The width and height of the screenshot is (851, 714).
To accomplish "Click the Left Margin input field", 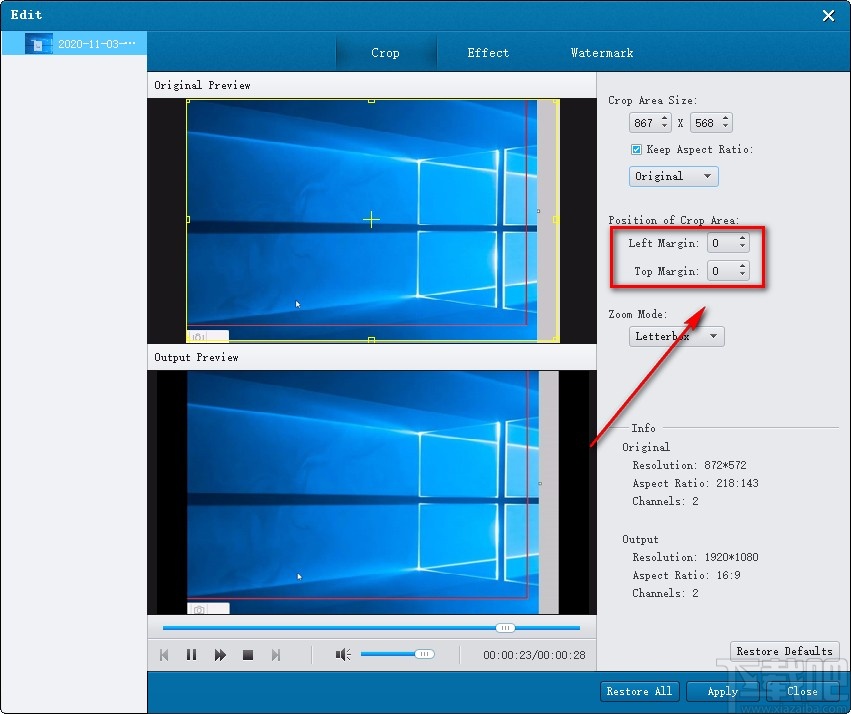I will [722, 243].
